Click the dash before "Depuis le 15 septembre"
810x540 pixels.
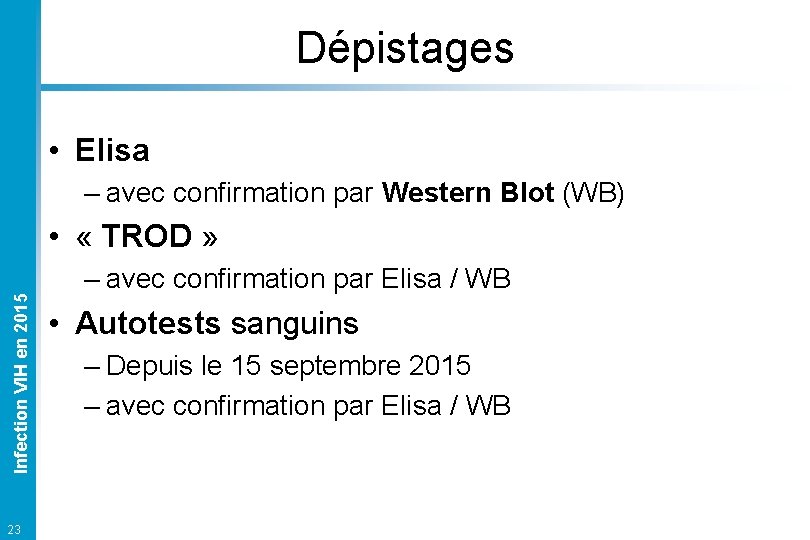click(92, 366)
